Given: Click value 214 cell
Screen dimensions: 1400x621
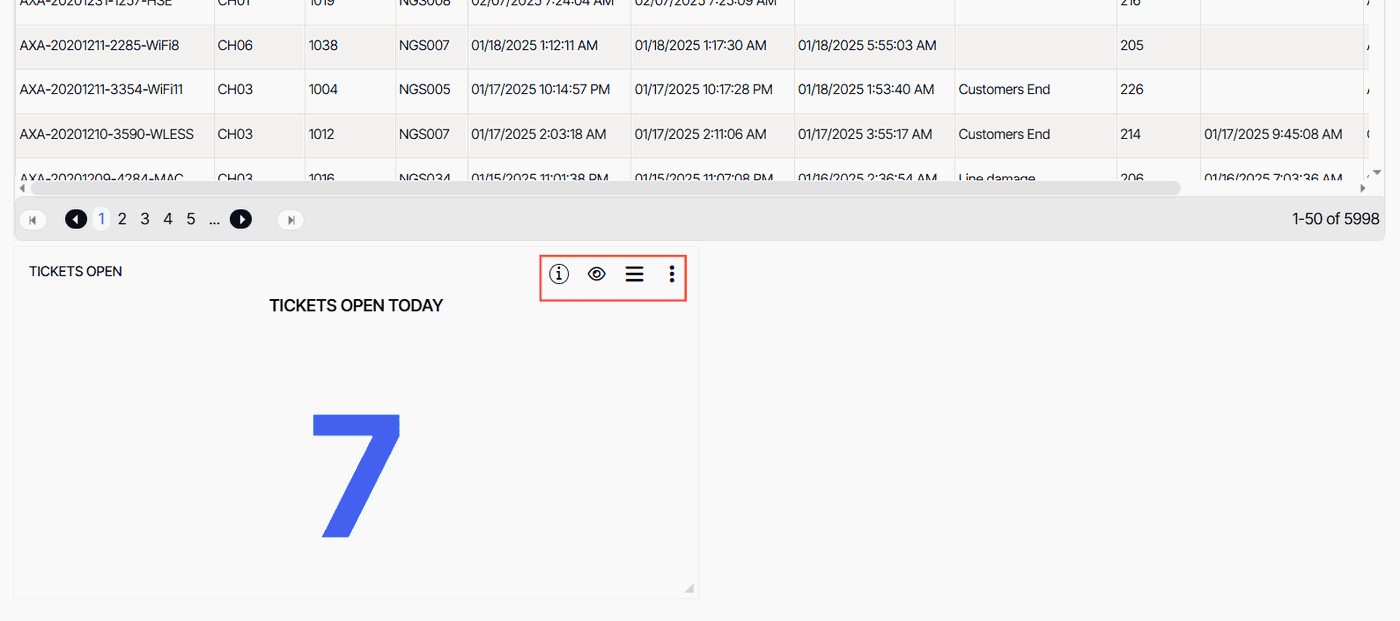Looking at the screenshot, I should click(1159, 135).
